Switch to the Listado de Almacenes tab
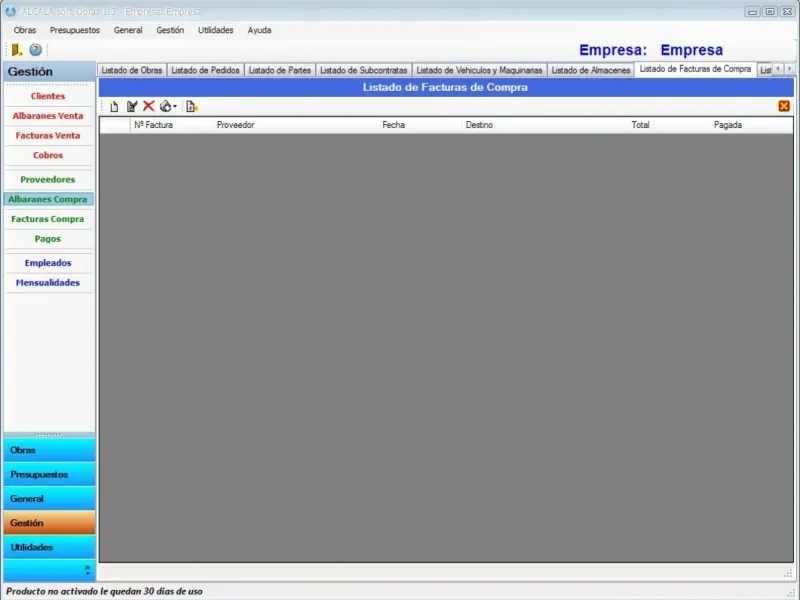Viewport: 800px width, 600px height. pos(591,70)
